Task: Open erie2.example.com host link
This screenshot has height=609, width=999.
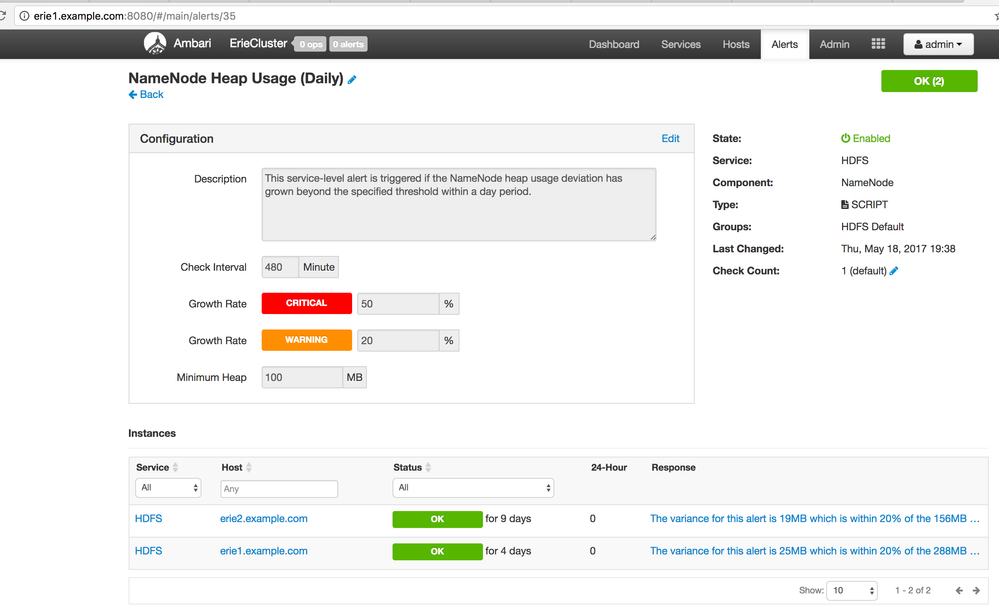Action: coord(264,519)
